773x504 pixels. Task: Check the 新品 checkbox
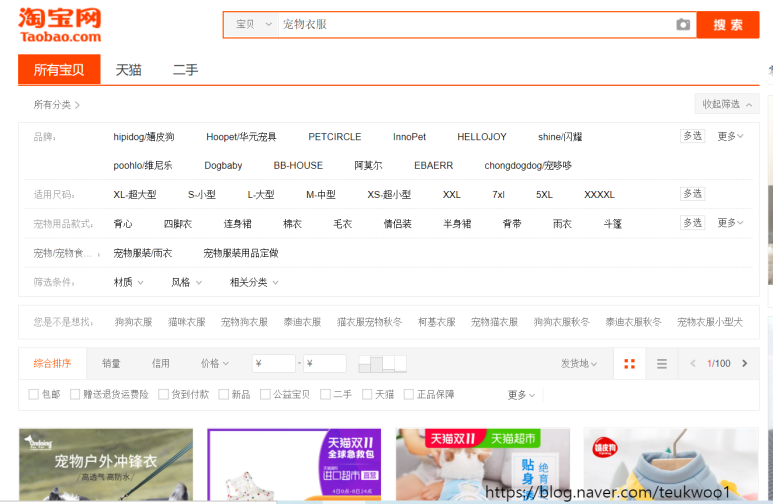pyautogui.click(x=223, y=395)
